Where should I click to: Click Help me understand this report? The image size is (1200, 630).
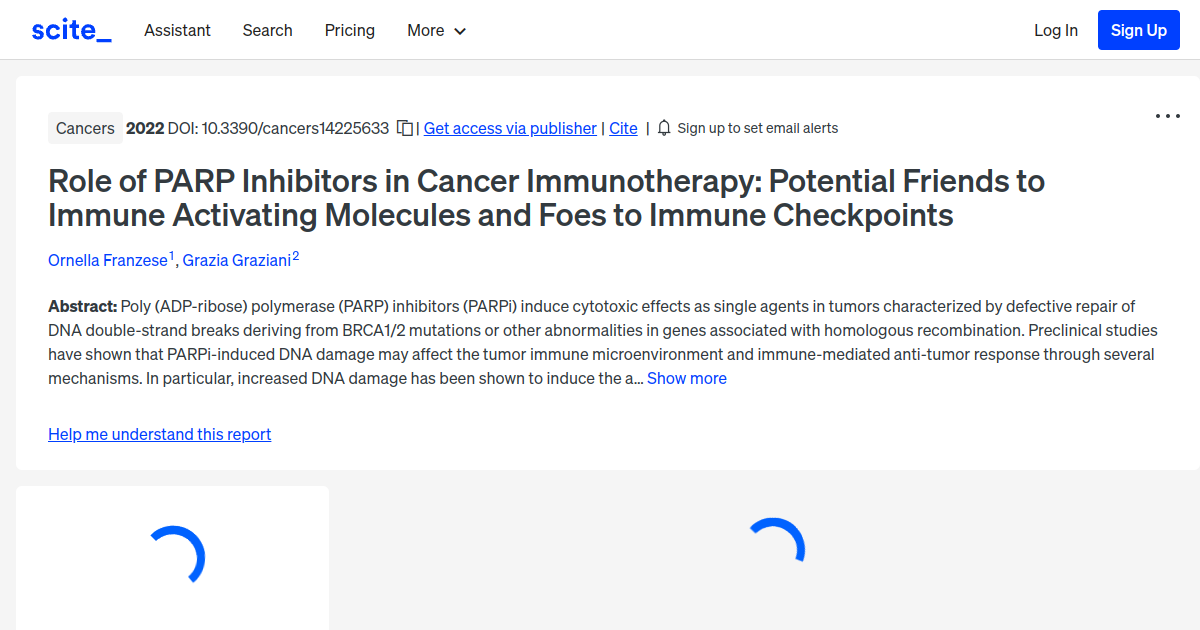(x=159, y=434)
